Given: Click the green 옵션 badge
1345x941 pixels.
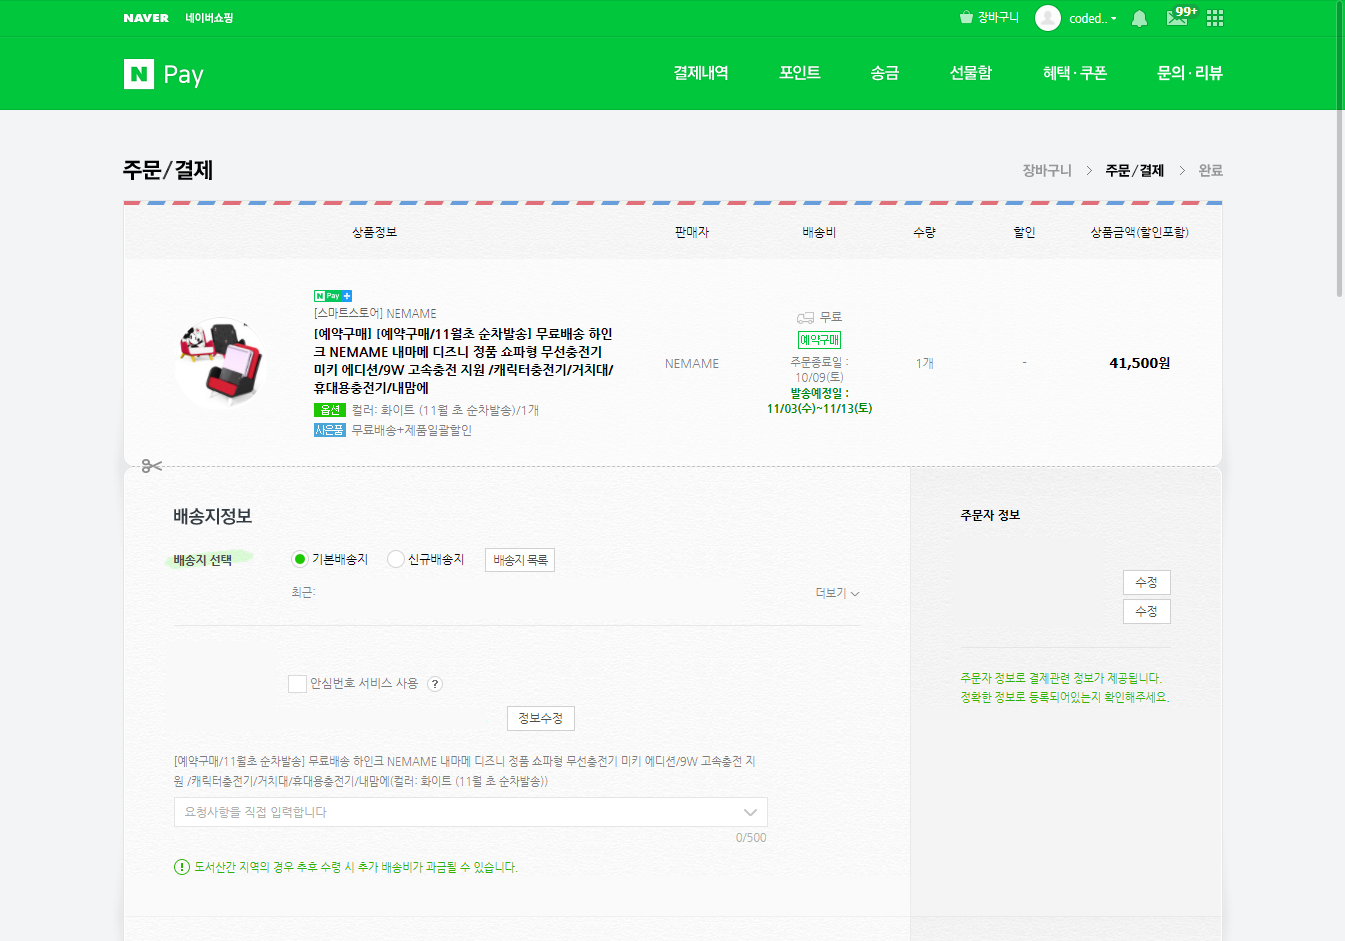Looking at the screenshot, I should point(330,410).
